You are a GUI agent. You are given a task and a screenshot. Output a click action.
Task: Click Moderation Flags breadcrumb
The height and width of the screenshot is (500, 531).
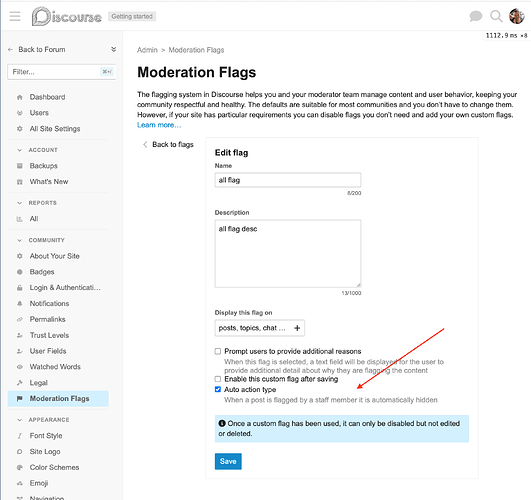pos(196,50)
